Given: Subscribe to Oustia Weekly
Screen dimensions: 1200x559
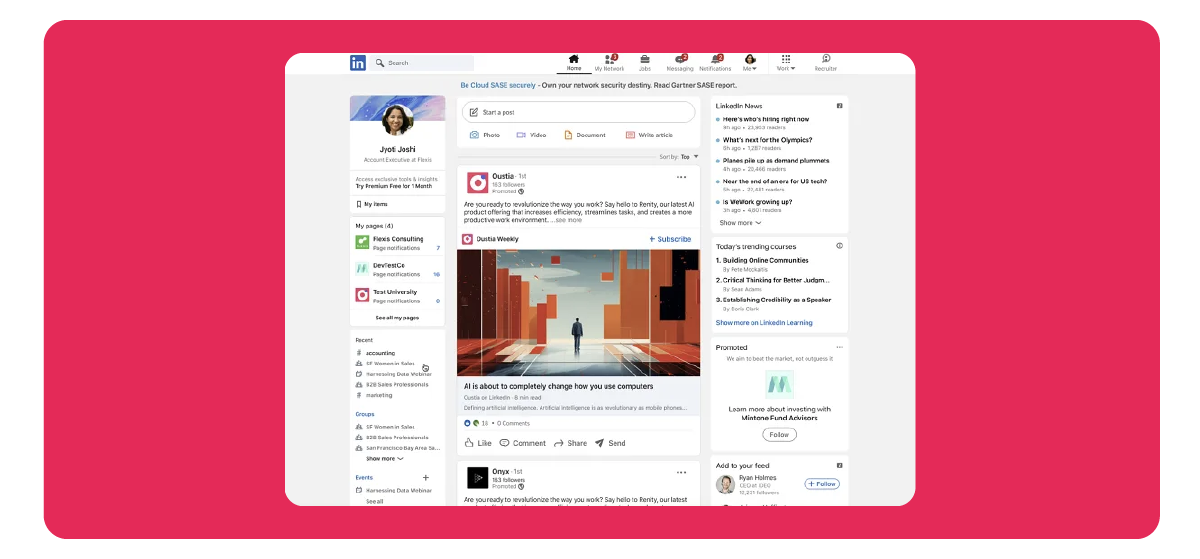Looking at the screenshot, I should pyautogui.click(x=670, y=239).
